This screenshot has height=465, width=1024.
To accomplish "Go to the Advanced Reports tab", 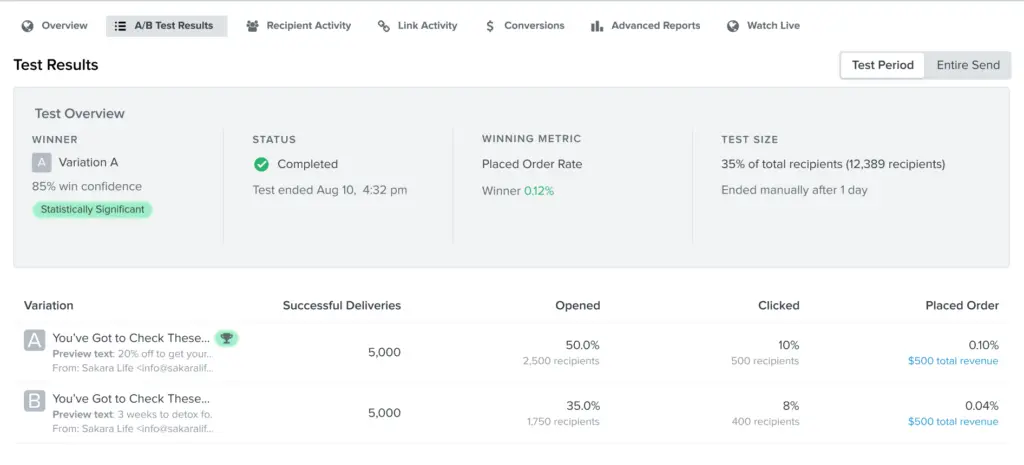I will (655, 26).
